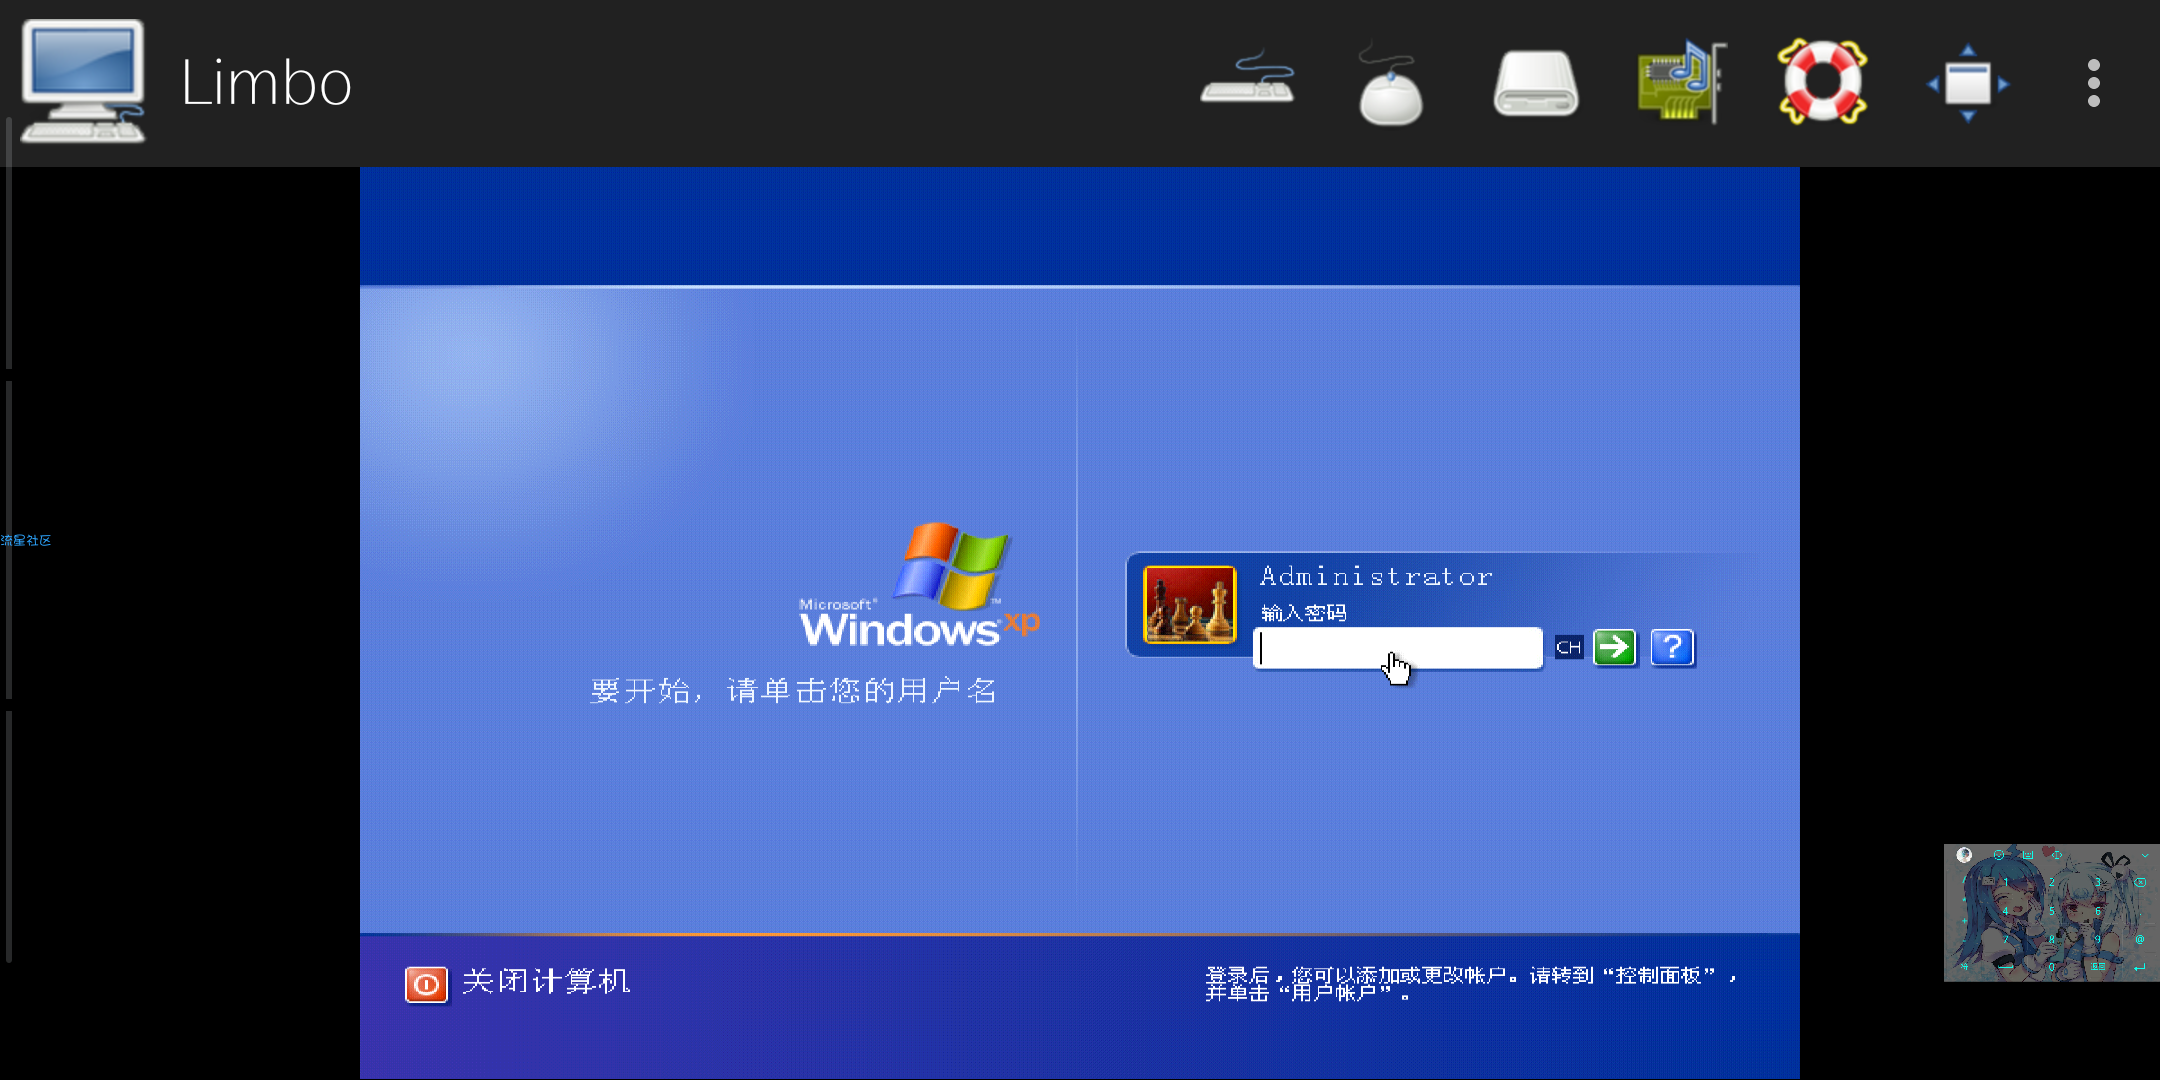Click the red shutdown icon

(426, 984)
